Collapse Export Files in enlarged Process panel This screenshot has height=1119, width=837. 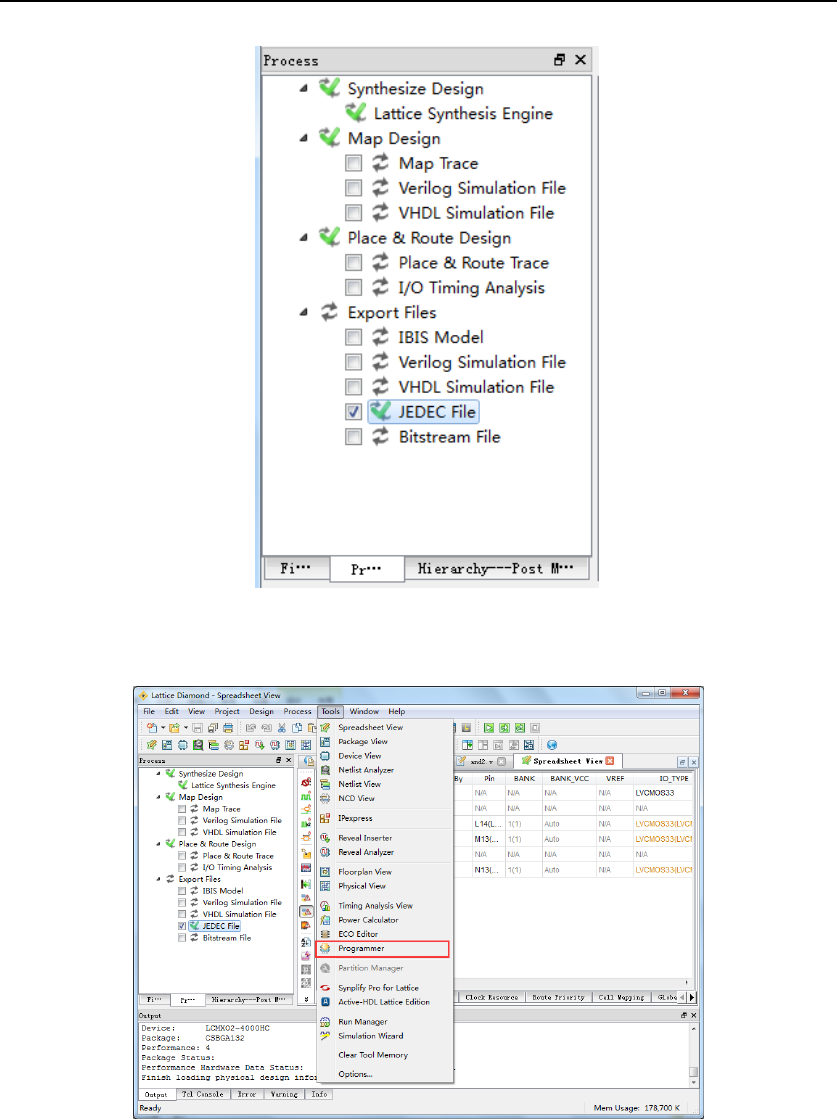point(304,313)
